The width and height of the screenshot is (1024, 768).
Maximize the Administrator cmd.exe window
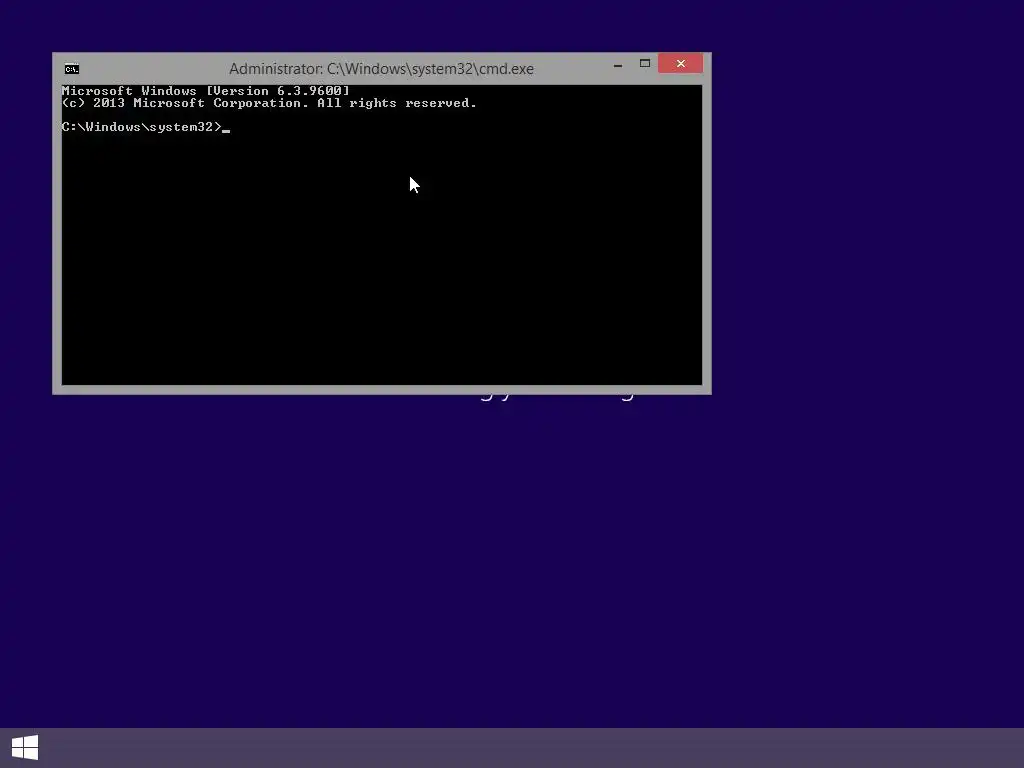click(x=645, y=63)
